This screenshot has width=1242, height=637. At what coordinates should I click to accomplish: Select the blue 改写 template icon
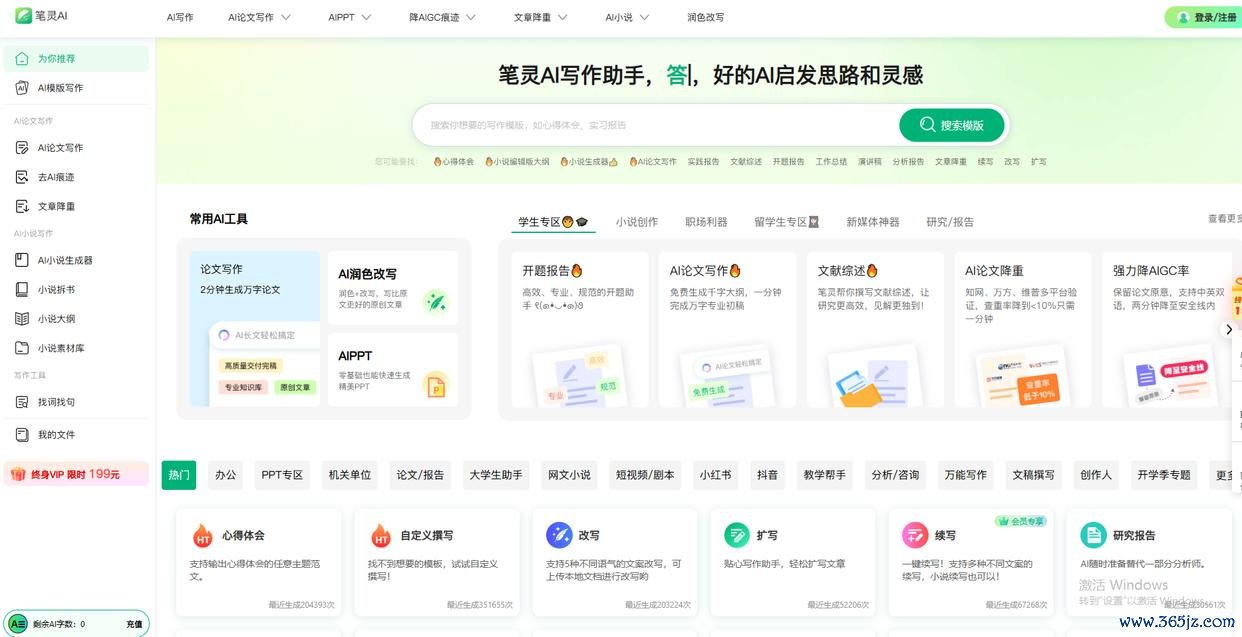point(559,536)
